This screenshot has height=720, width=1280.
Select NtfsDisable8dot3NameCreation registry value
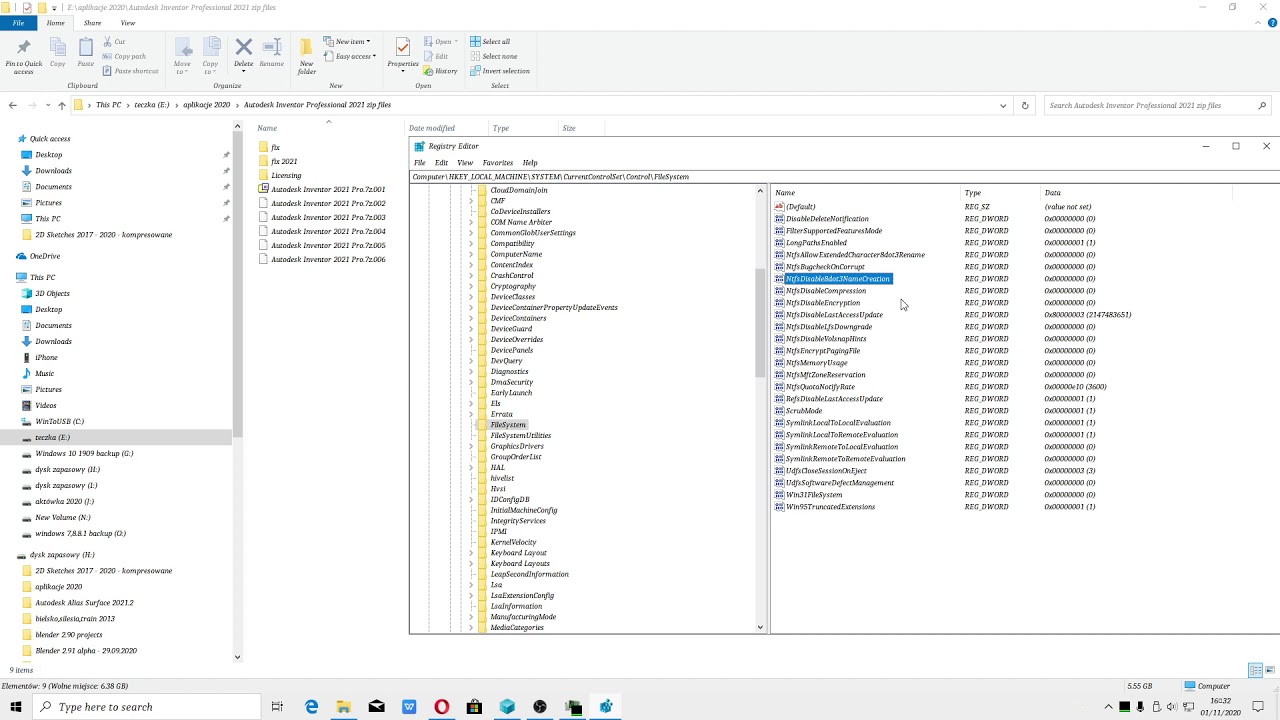[x=837, y=279]
